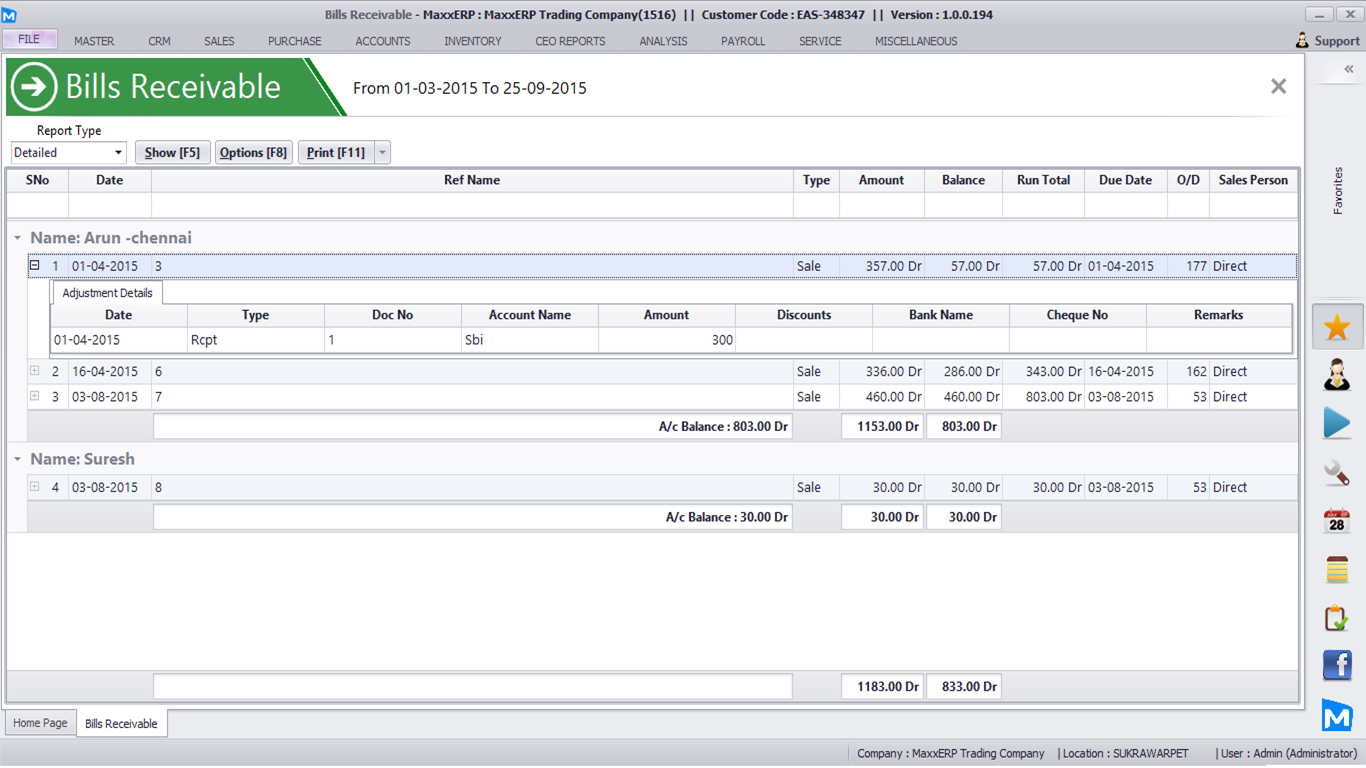Open the Print button dropdown arrow
This screenshot has width=1366, height=768.
click(x=382, y=153)
